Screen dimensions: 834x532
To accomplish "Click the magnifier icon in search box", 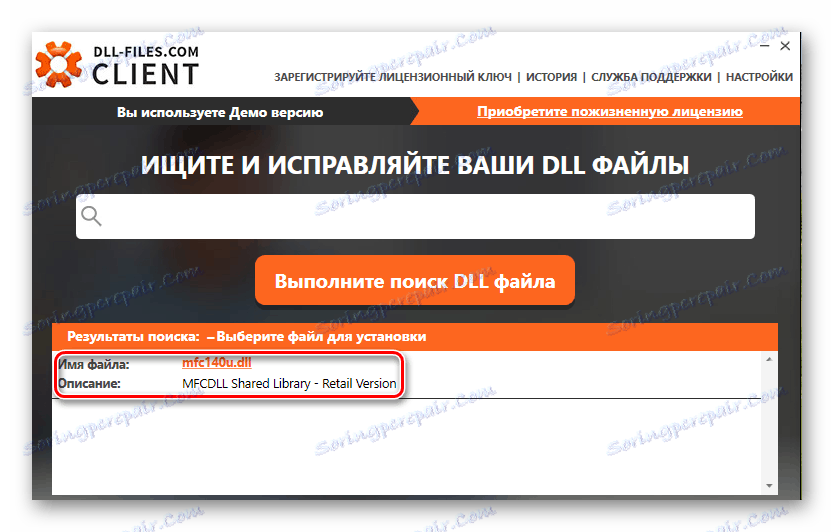I will [91, 216].
